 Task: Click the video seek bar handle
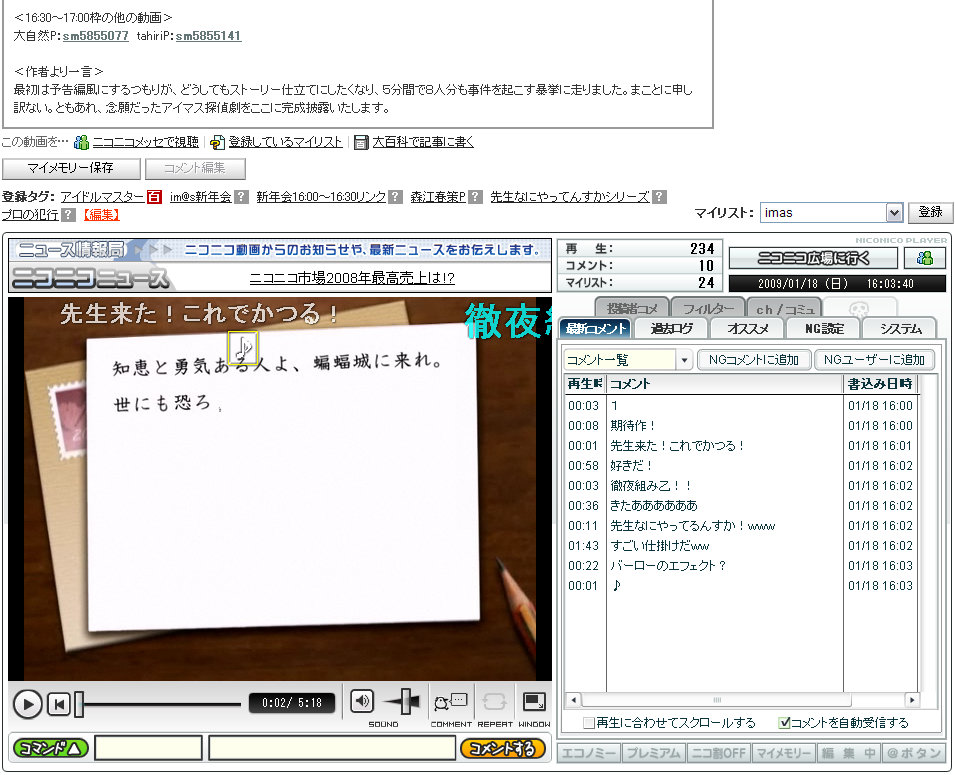tap(79, 705)
